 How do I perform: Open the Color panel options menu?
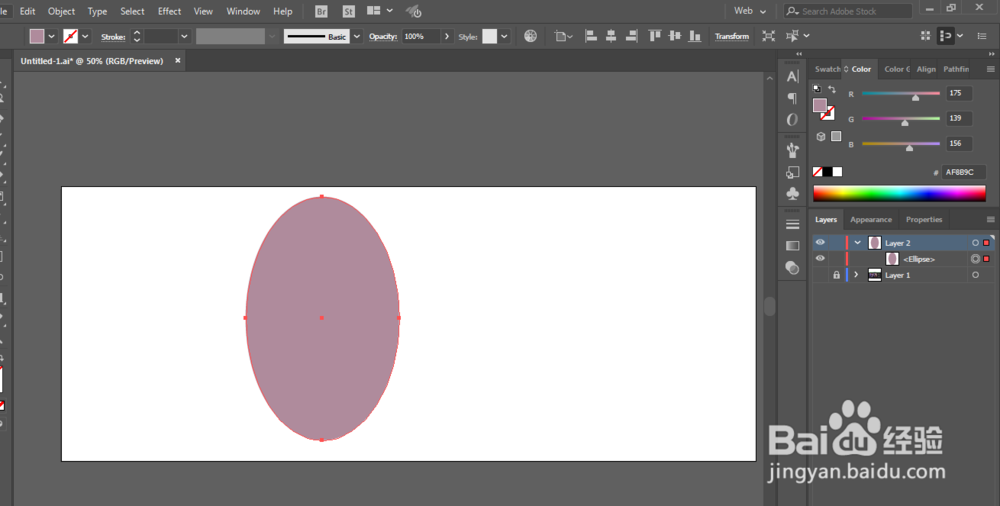[990, 69]
